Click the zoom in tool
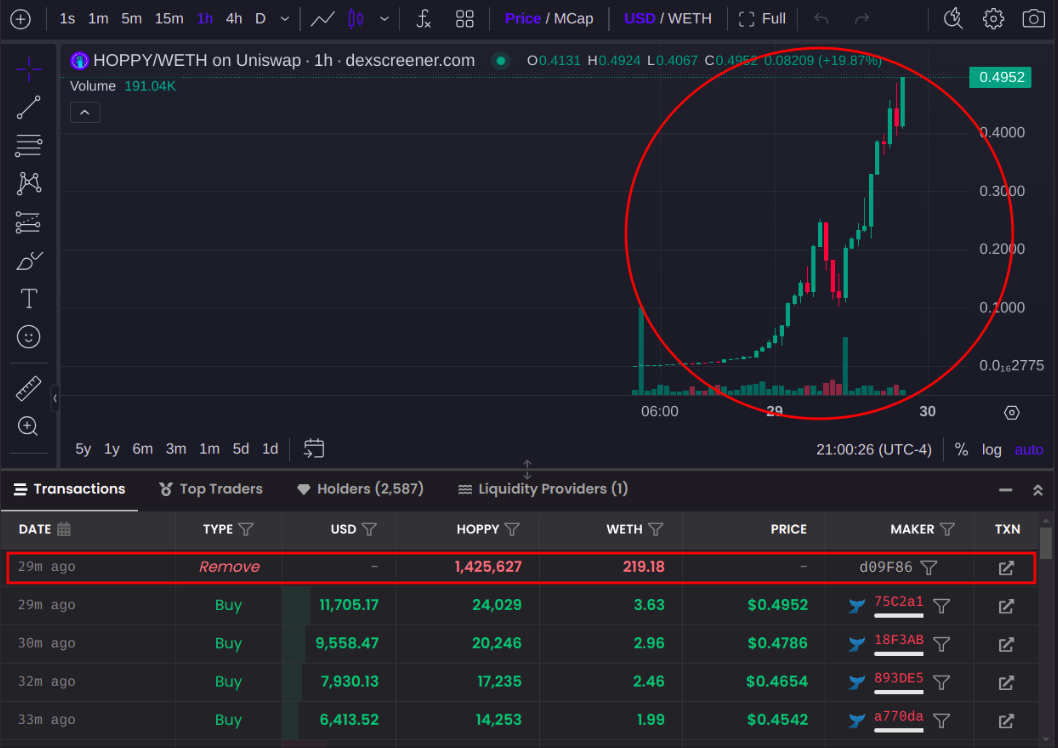The width and height of the screenshot is (1058, 748). click(x=29, y=426)
